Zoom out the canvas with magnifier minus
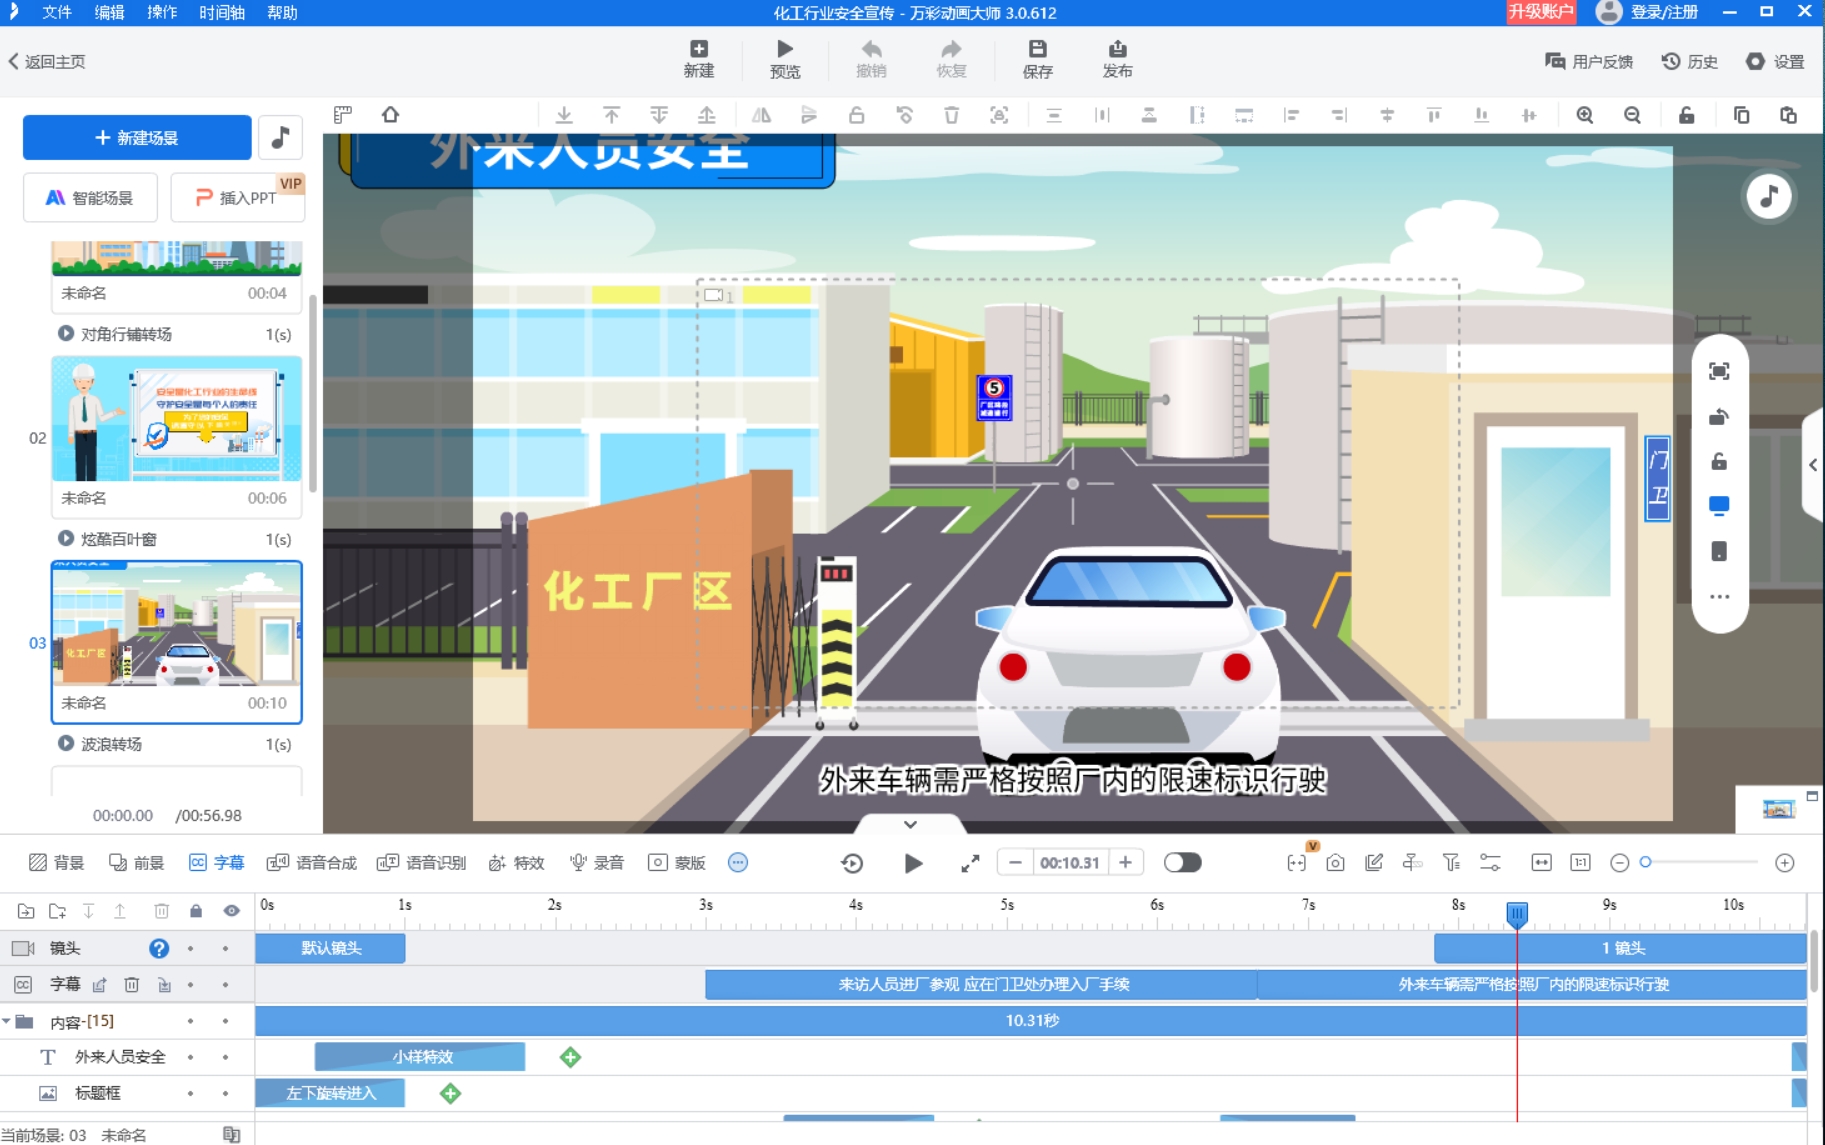Viewport: 1825px width, 1145px height. 1632,115
